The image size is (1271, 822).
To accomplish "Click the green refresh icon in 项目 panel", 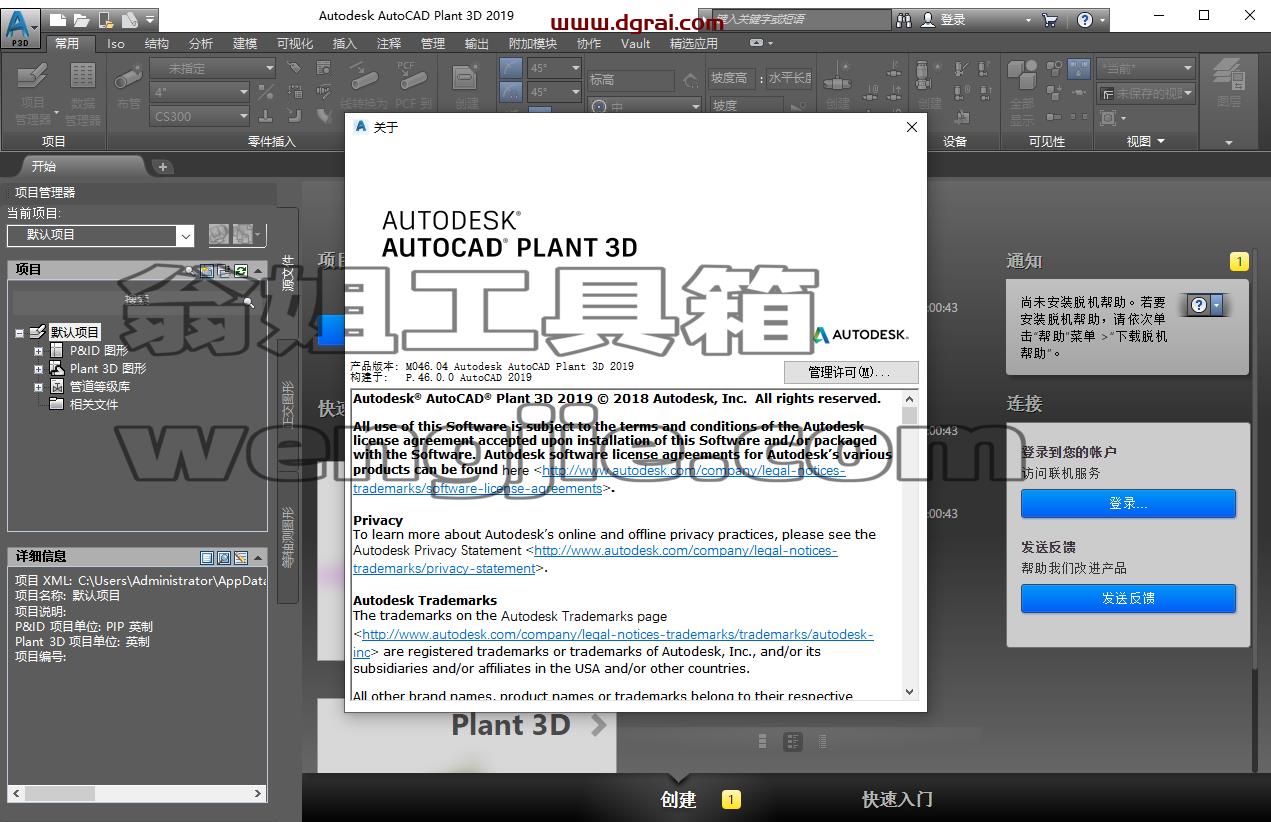I will click(241, 270).
